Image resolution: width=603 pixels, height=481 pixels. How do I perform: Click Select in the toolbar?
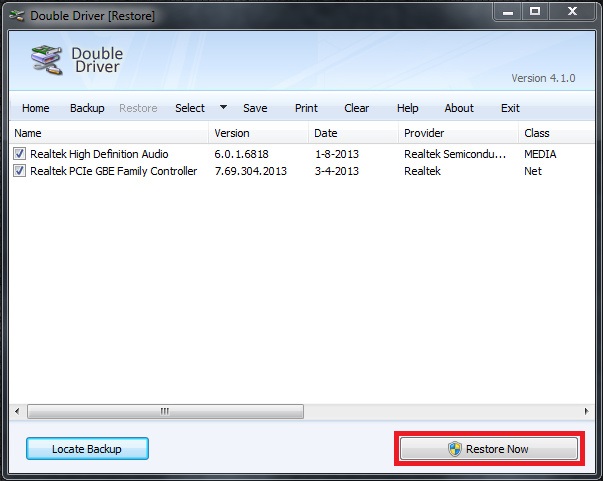click(x=190, y=108)
